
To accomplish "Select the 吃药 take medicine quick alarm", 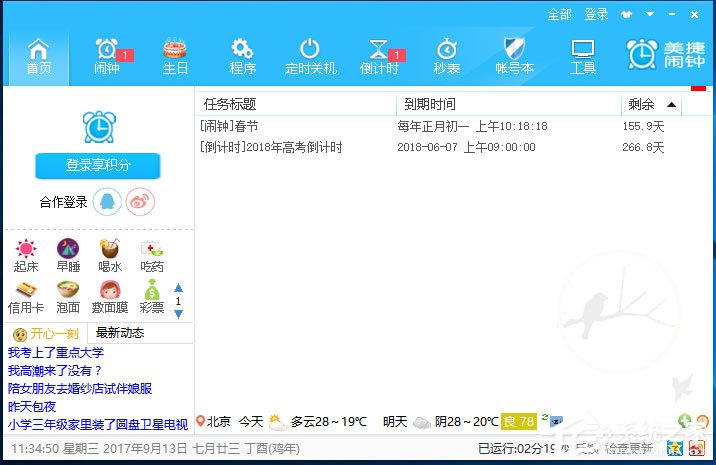I will [152, 256].
